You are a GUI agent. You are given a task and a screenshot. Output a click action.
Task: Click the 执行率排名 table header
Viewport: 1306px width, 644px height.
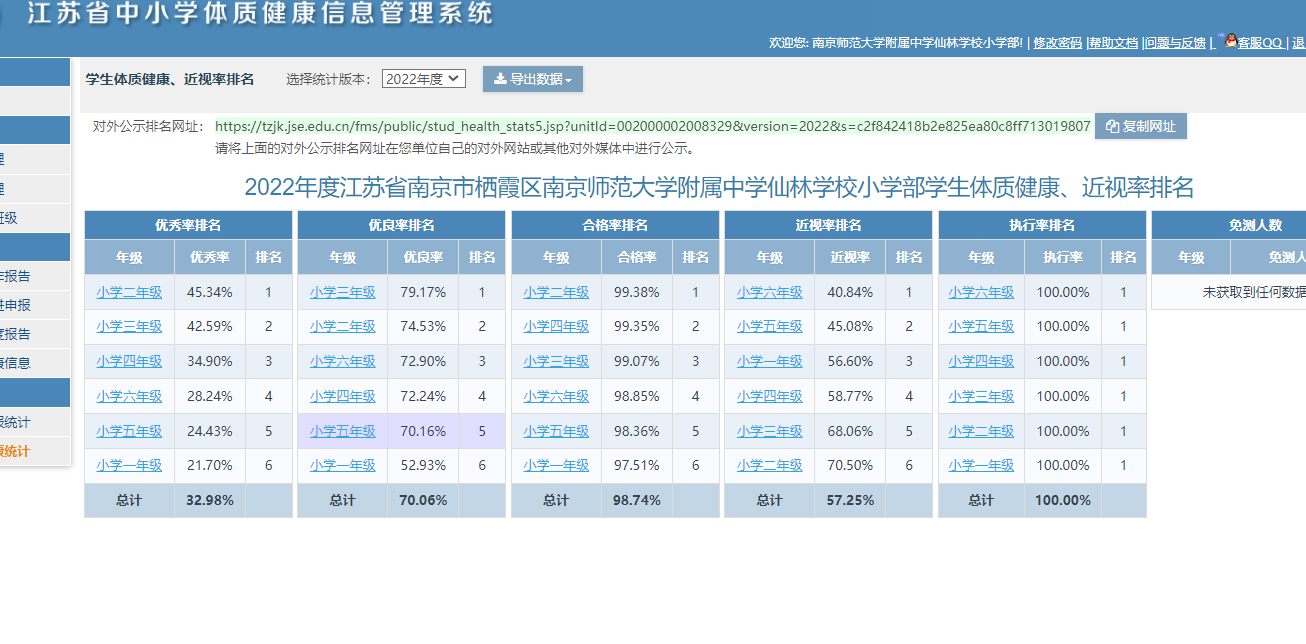tap(1042, 225)
